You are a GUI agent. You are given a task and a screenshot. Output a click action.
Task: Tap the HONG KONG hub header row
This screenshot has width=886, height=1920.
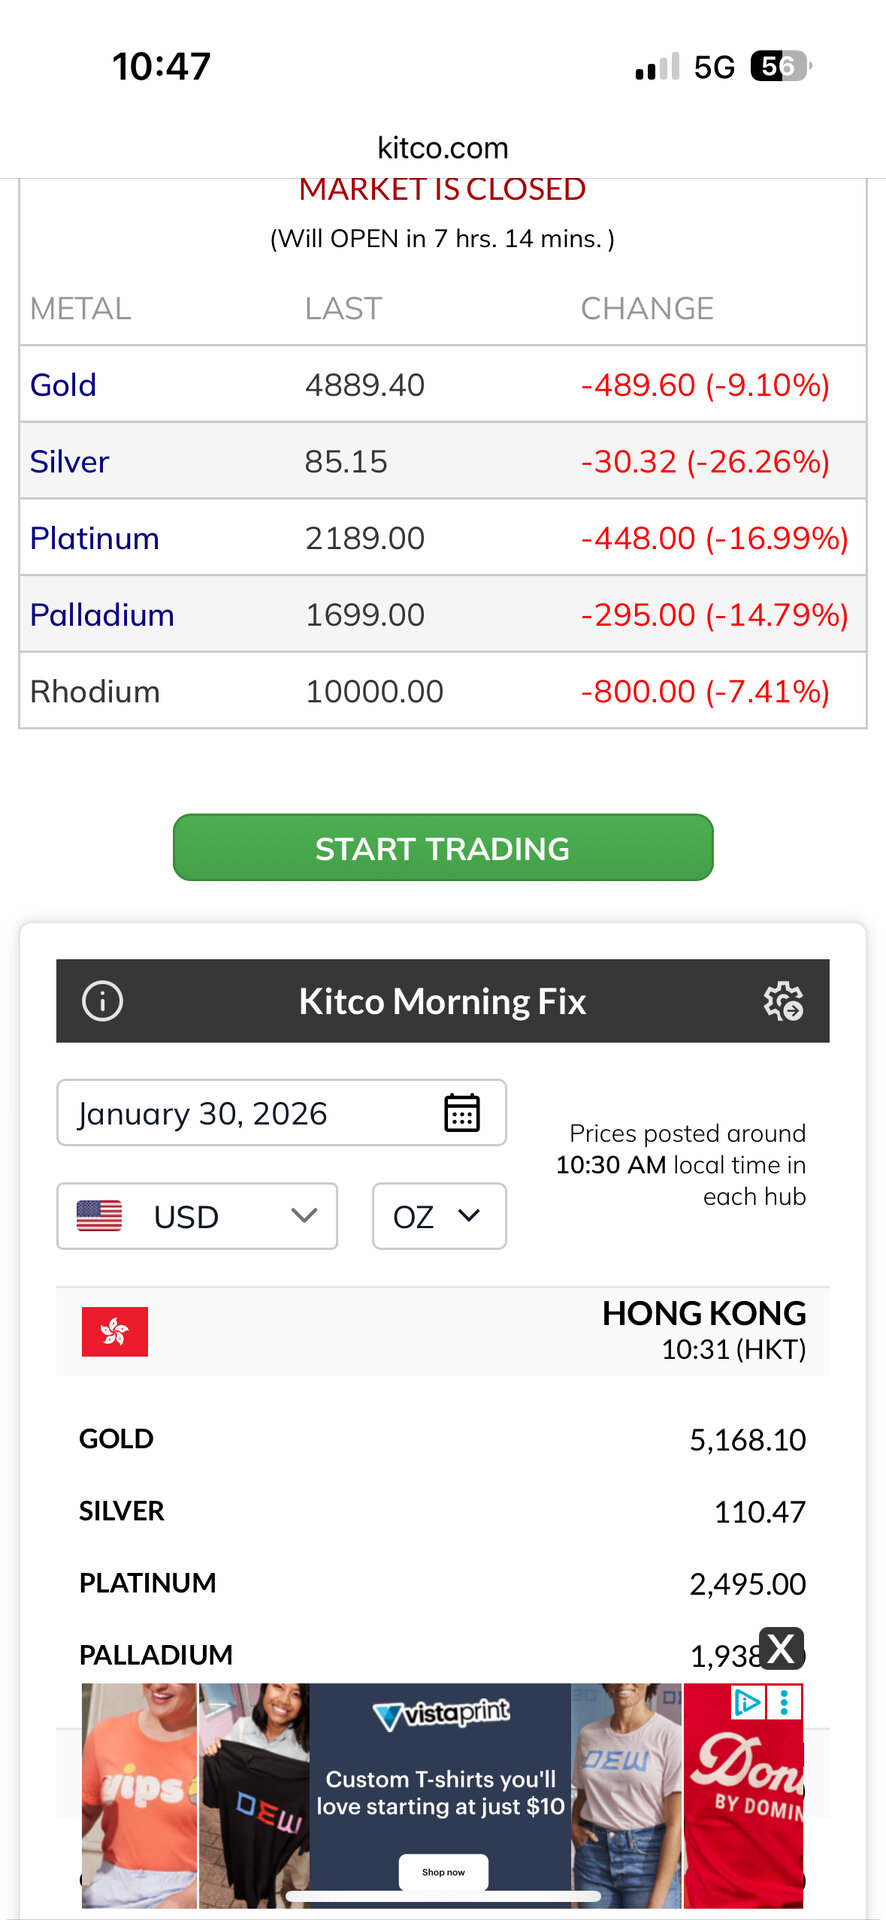click(443, 1331)
